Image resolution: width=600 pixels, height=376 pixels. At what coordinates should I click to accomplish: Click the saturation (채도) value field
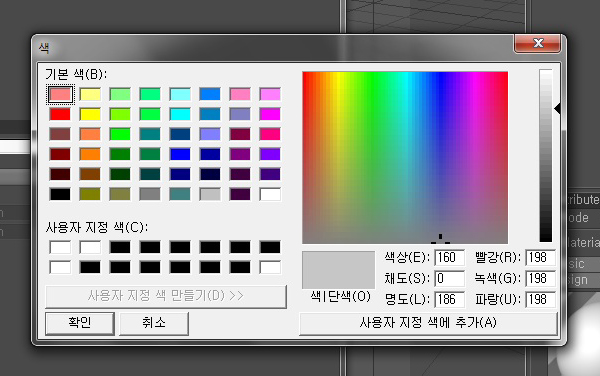pyautogui.click(x=449, y=278)
